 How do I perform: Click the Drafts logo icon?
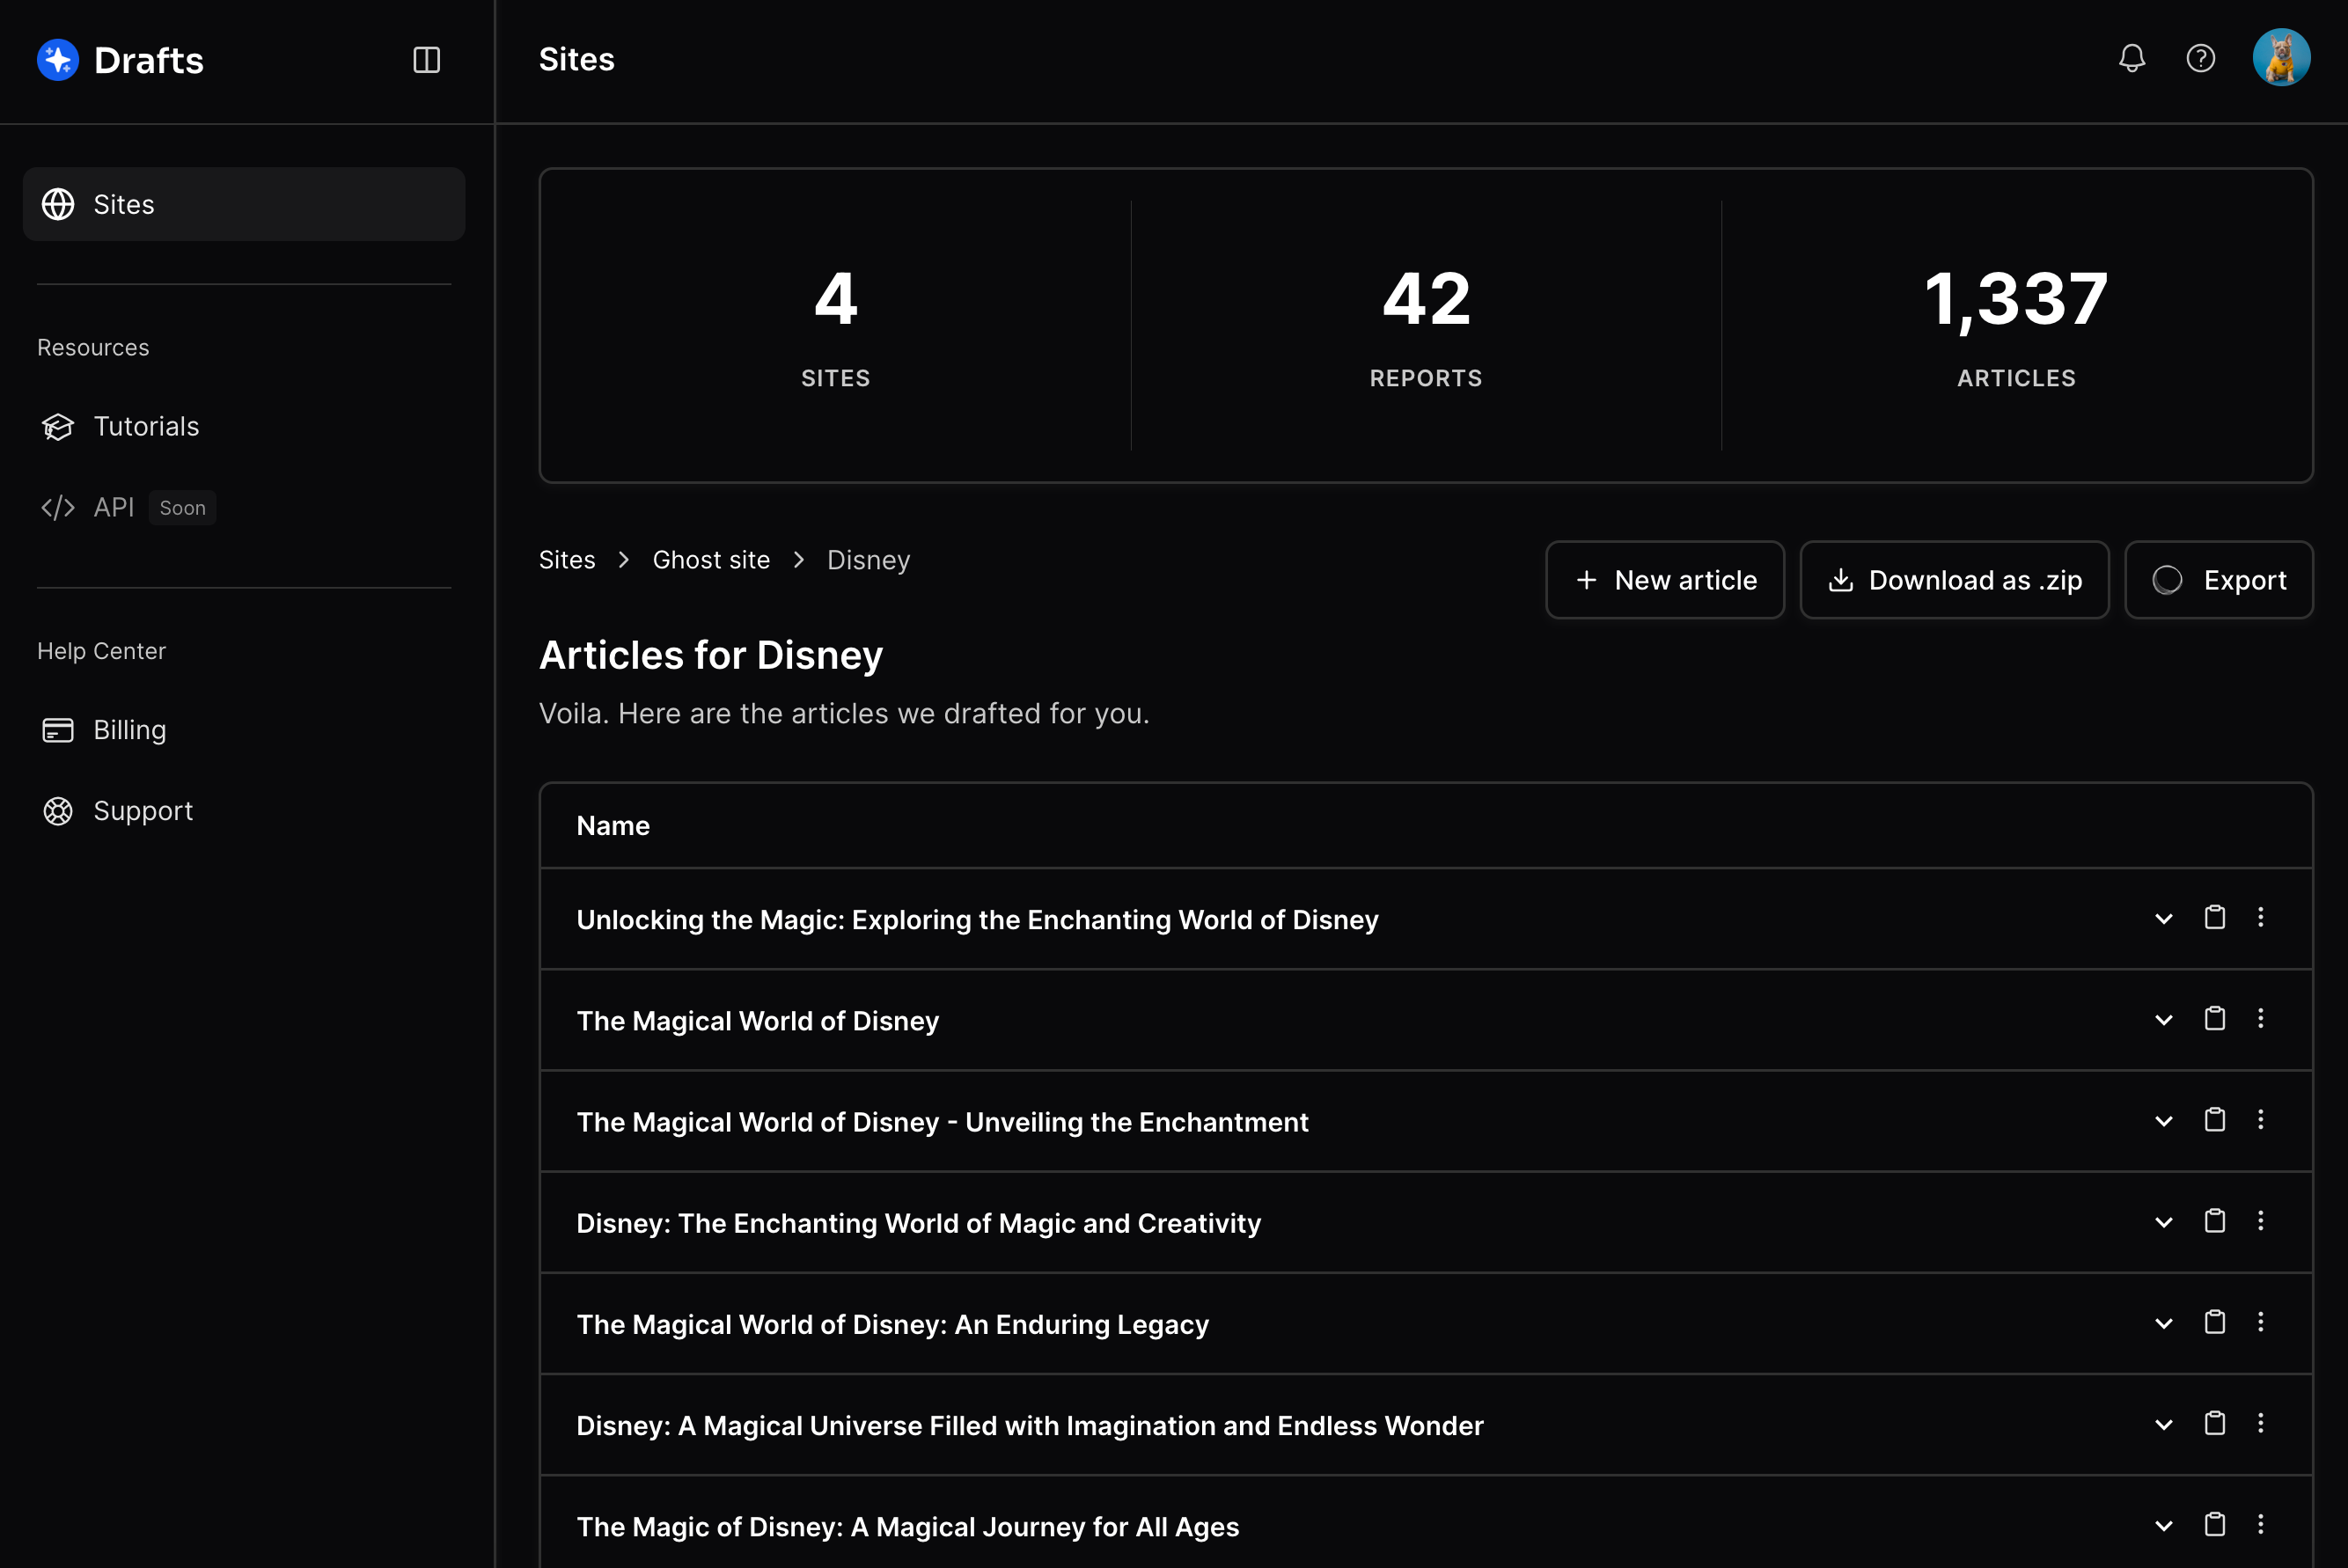click(58, 60)
